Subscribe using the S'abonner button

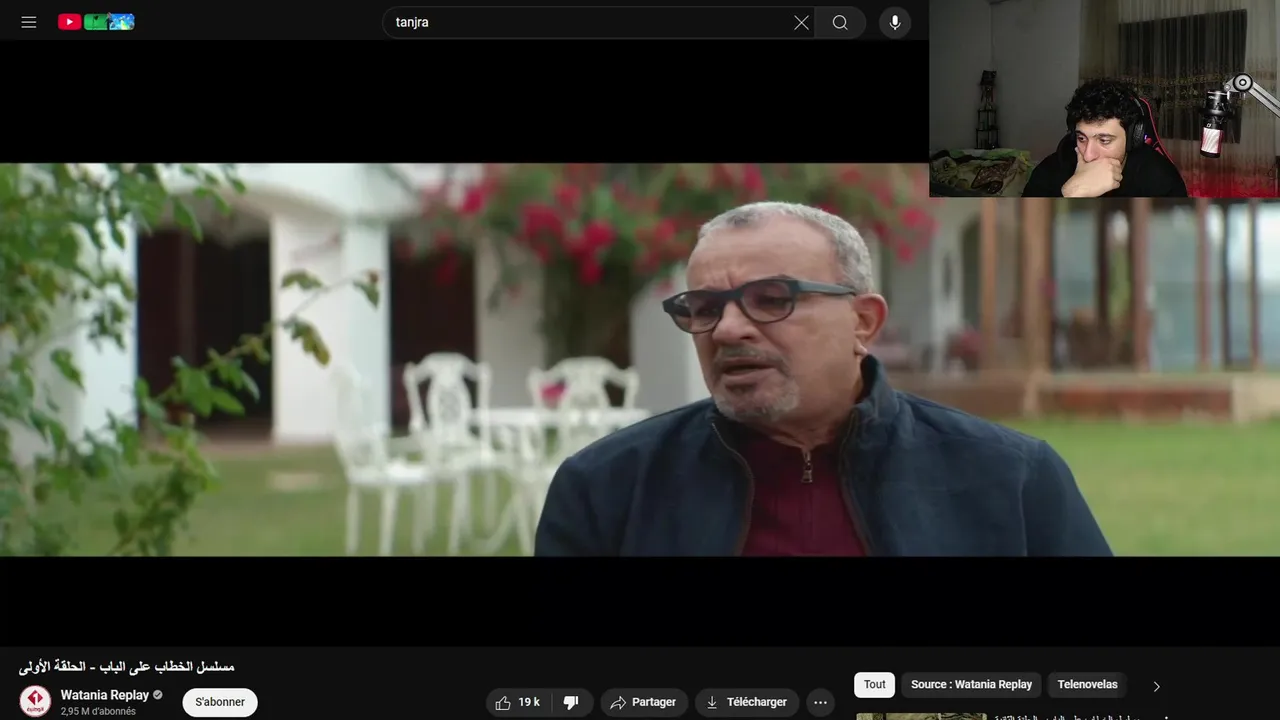click(220, 702)
